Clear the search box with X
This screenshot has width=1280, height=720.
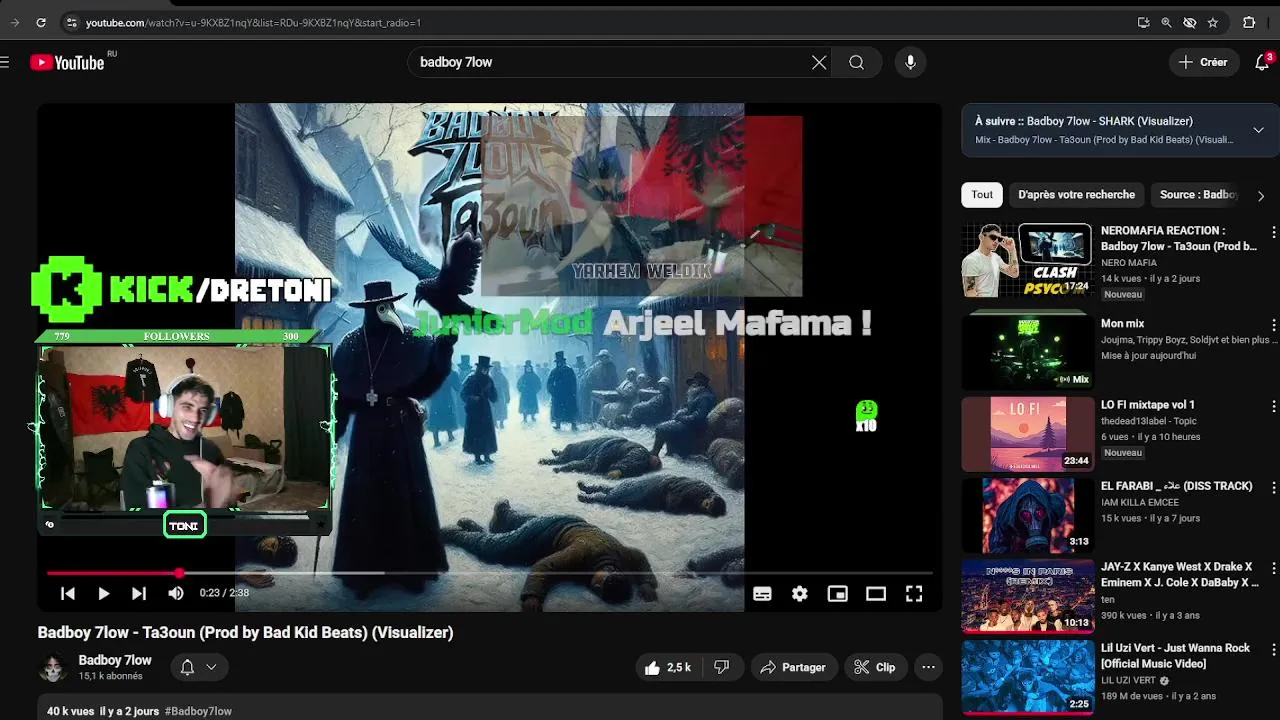coord(819,62)
